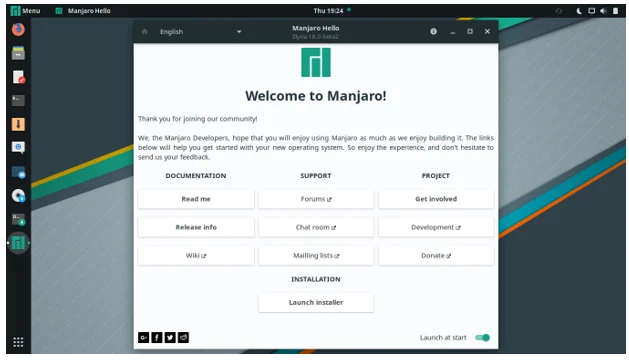This screenshot has width=629, height=361.
Task: Click the Release info button
Action: [x=196, y=227]
